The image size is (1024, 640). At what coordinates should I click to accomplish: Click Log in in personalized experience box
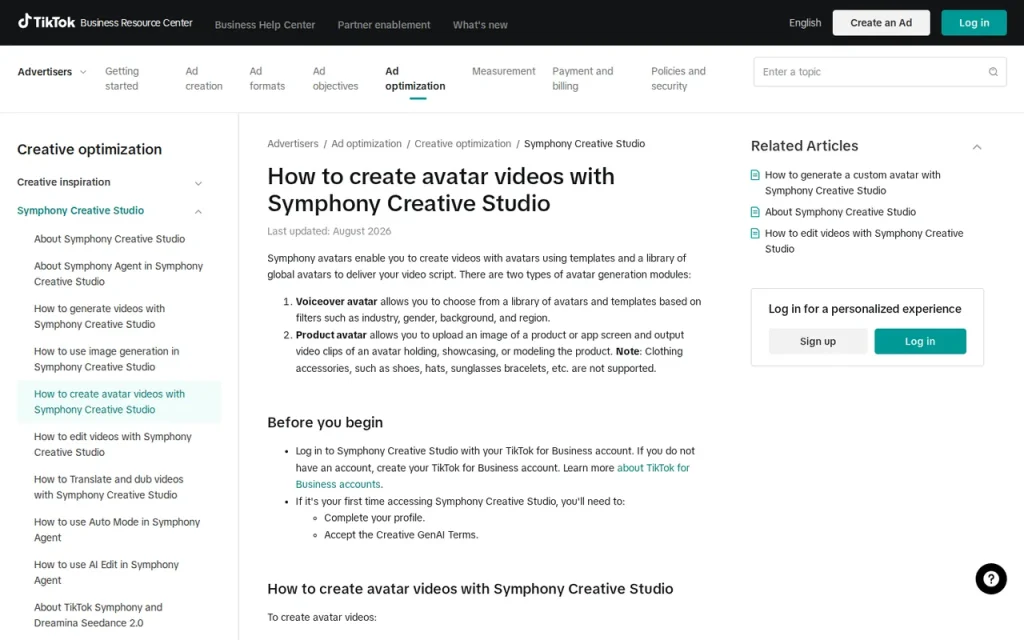click(920, 342)
